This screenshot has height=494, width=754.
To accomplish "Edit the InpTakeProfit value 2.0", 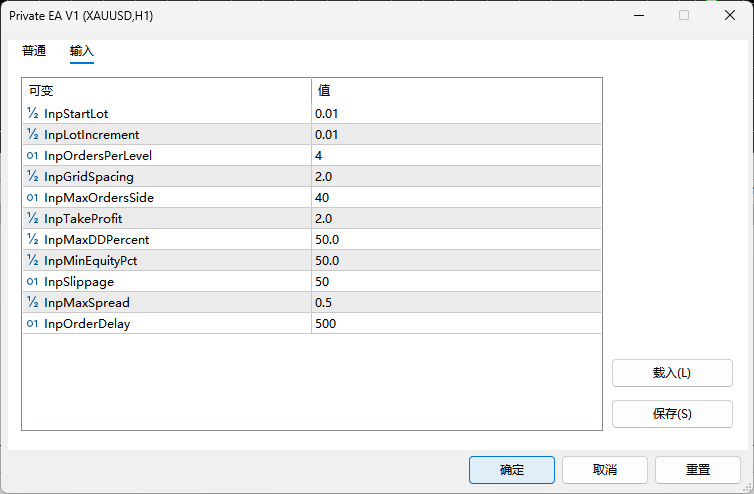I will (456, 218).
